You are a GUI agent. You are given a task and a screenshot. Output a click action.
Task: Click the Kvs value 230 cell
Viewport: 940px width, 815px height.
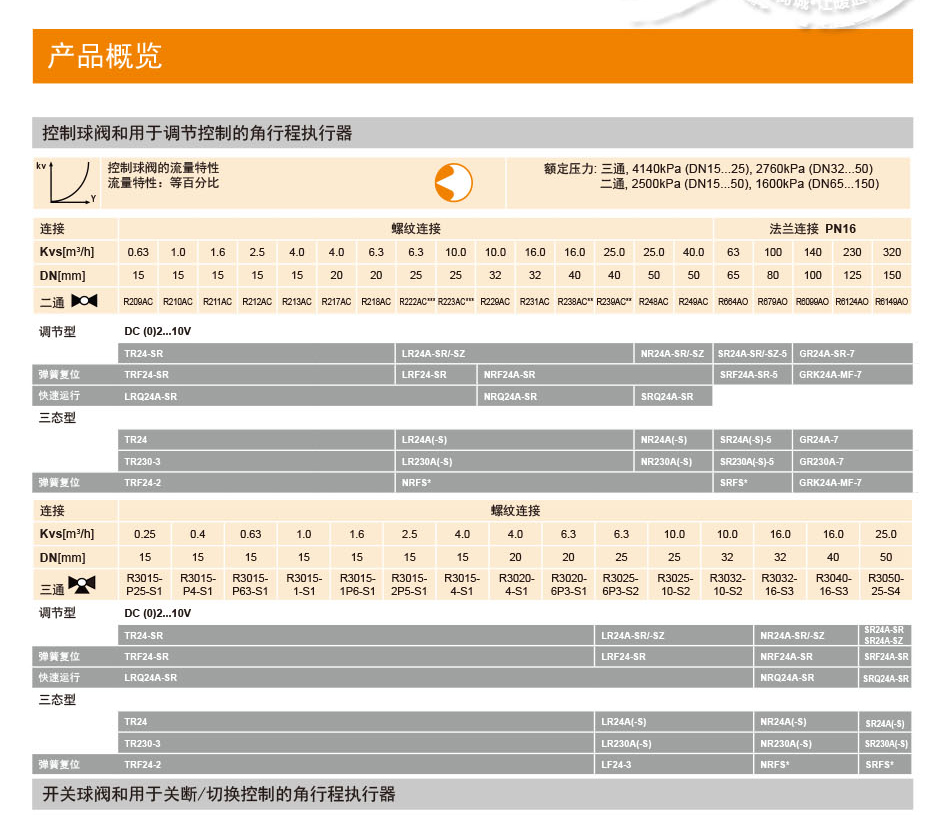852,252
